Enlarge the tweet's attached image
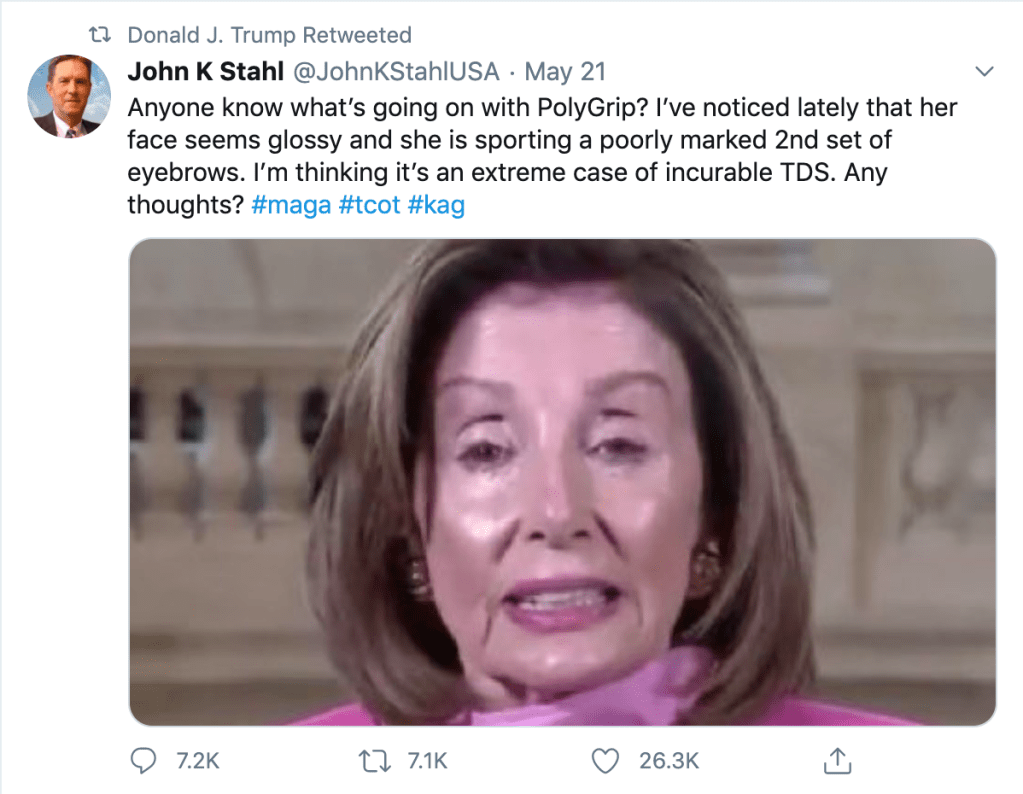 (562, 482)
